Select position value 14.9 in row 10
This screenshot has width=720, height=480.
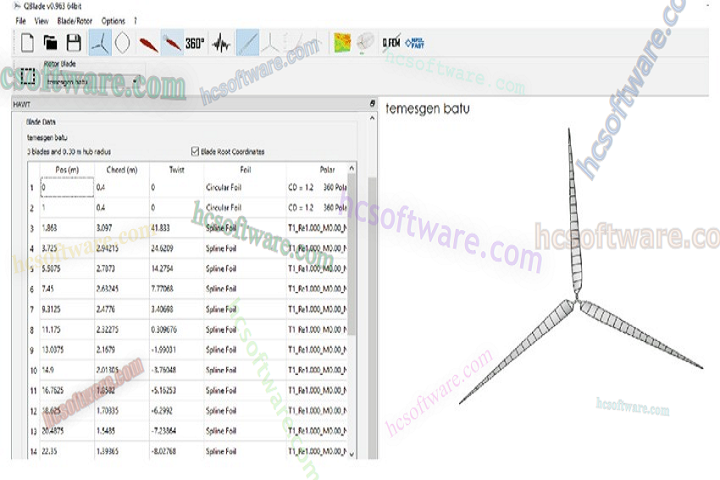point(67,370)
